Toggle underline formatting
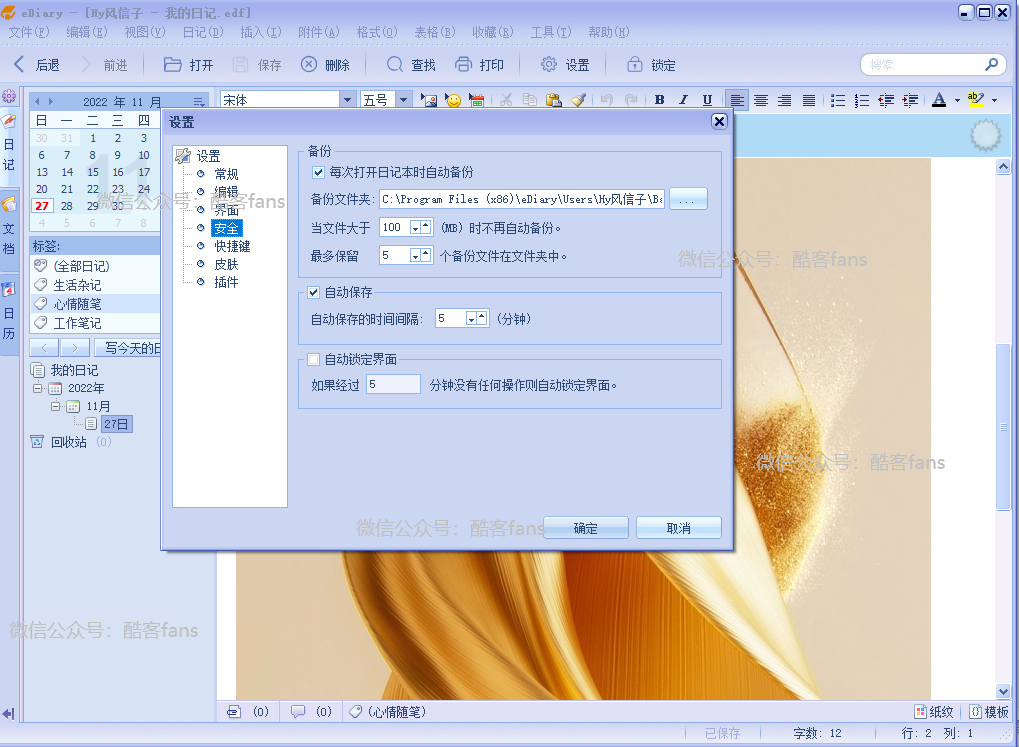1019x747 pixels. pyautogui.click(x=707, y=100)
